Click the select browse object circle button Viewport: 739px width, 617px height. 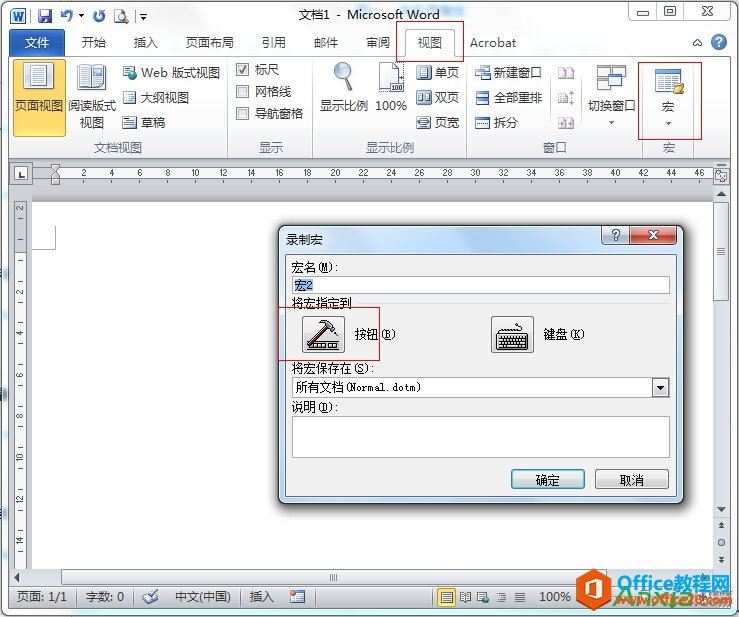click(721, 543)
